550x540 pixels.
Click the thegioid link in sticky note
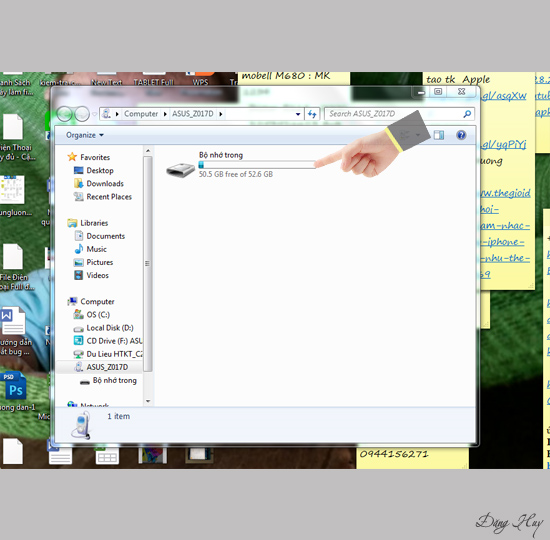point(505,193)
